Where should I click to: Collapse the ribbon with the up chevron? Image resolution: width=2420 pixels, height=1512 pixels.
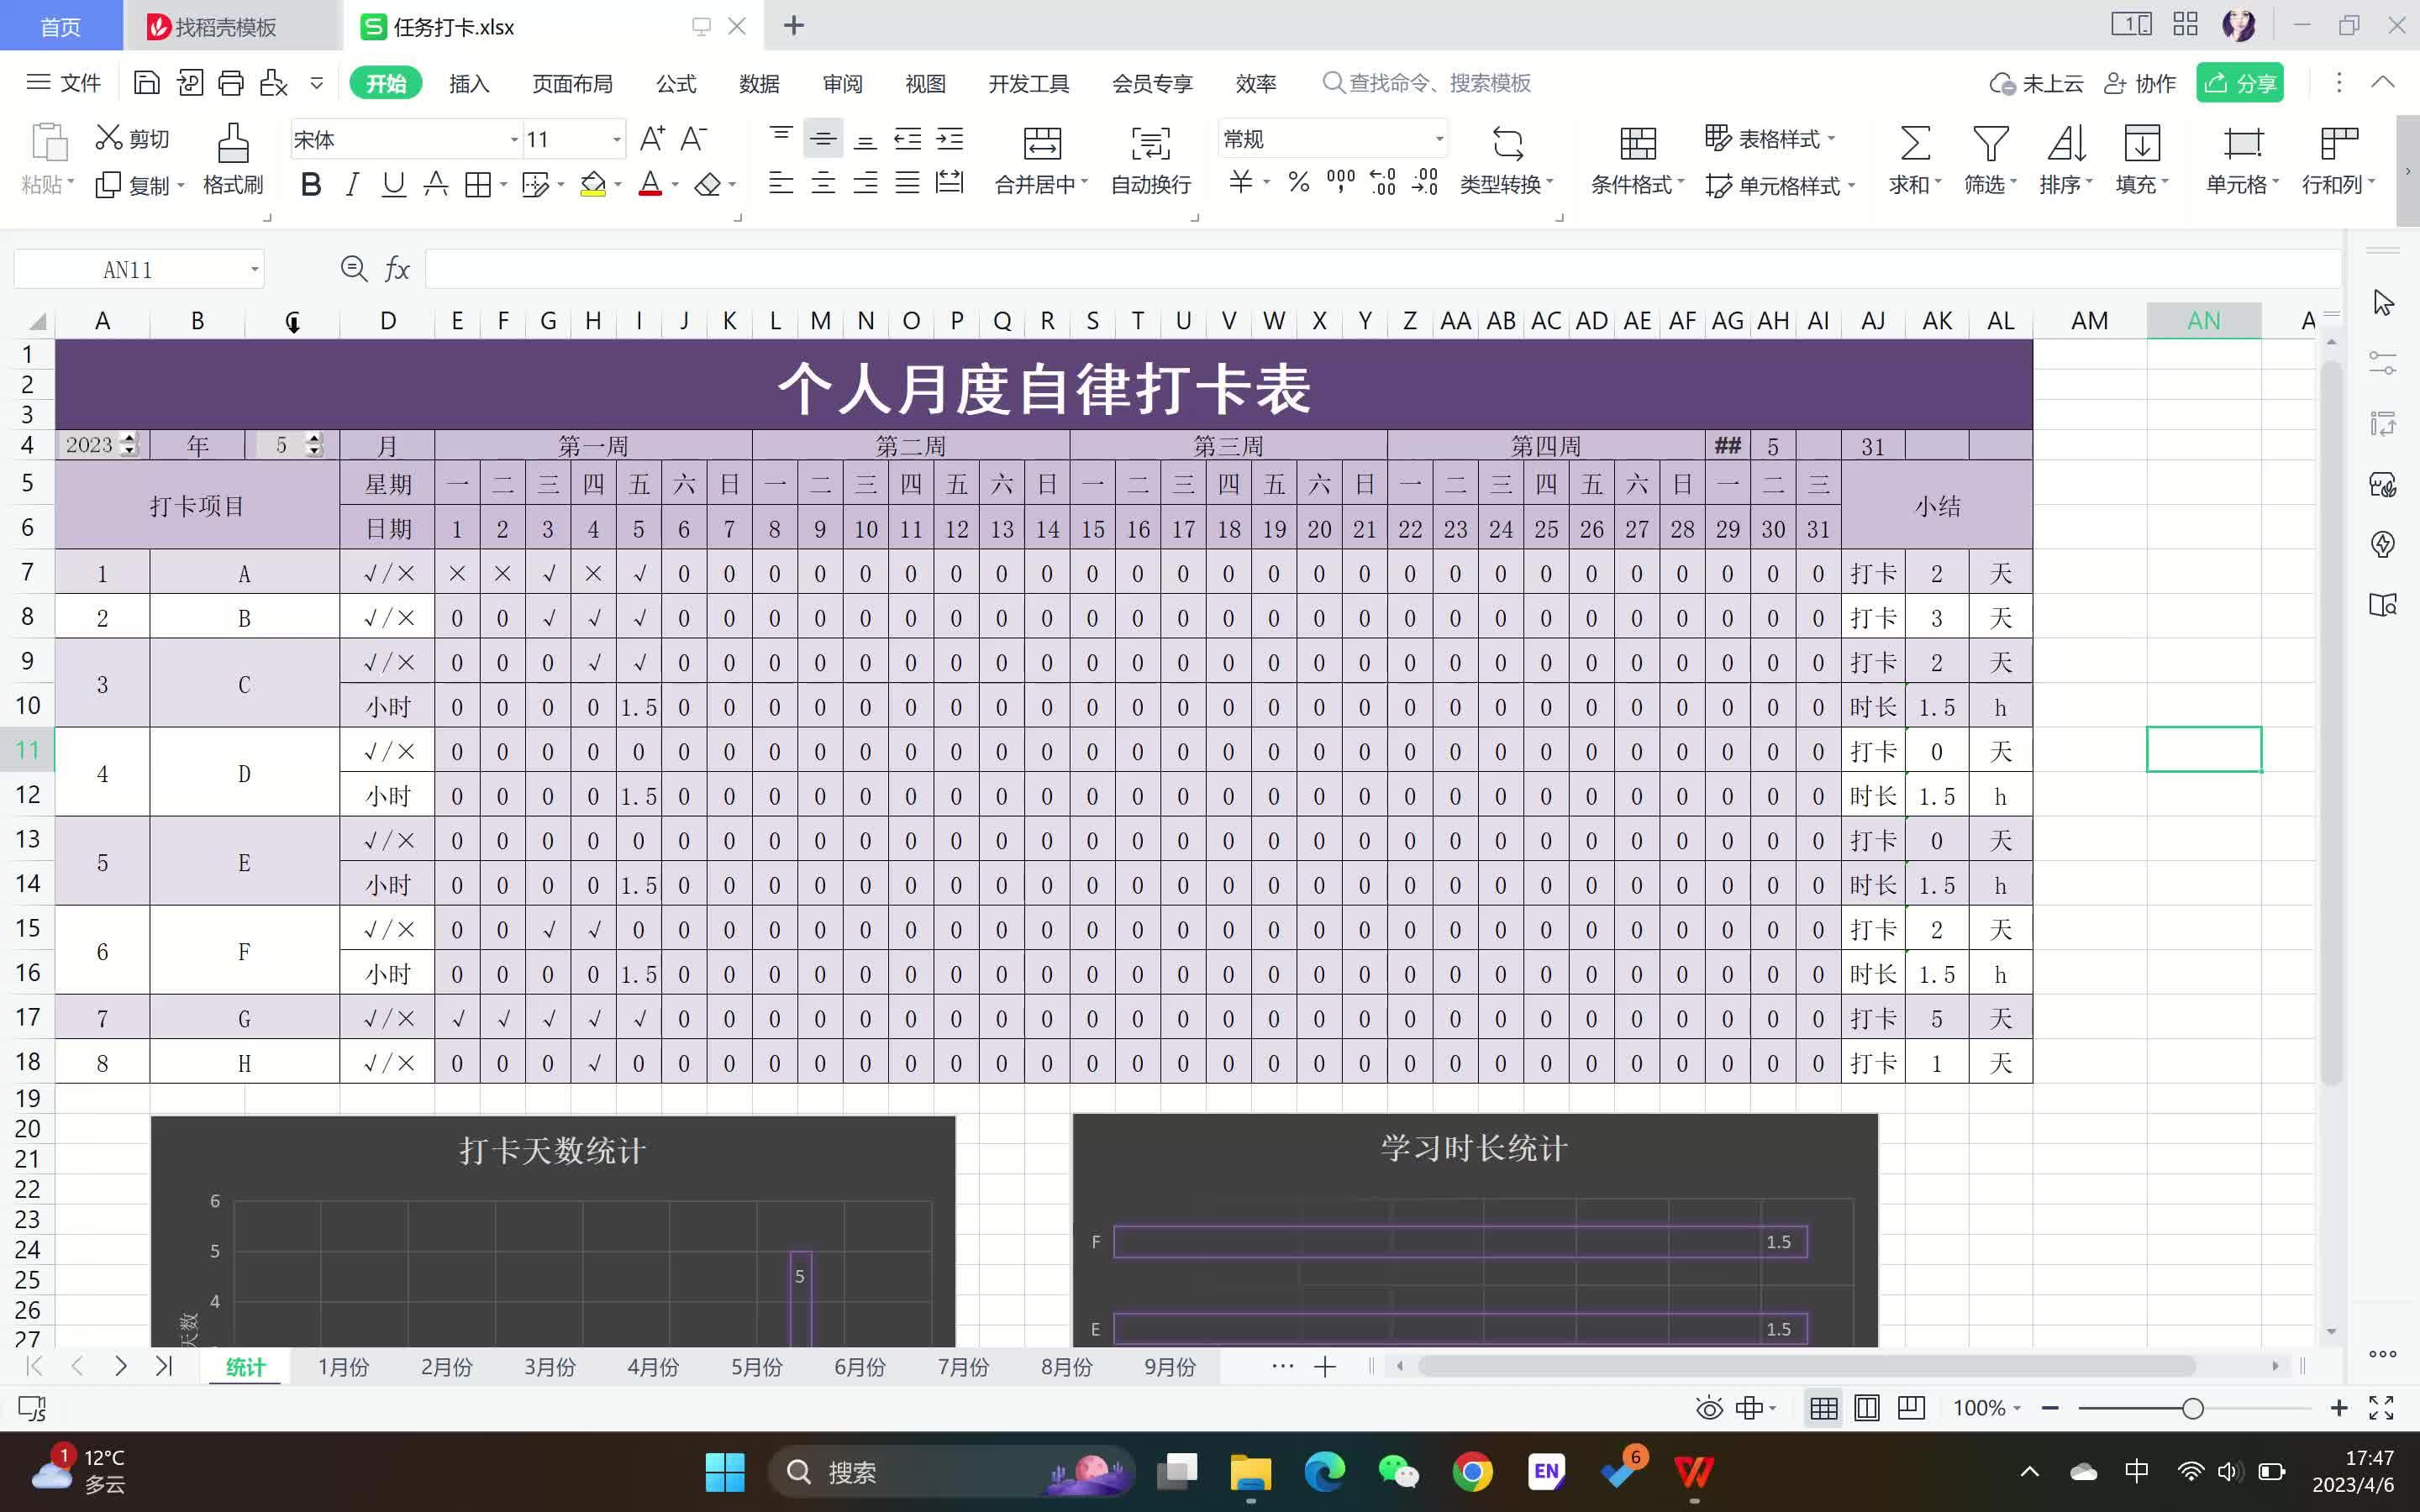point(2383,82)
